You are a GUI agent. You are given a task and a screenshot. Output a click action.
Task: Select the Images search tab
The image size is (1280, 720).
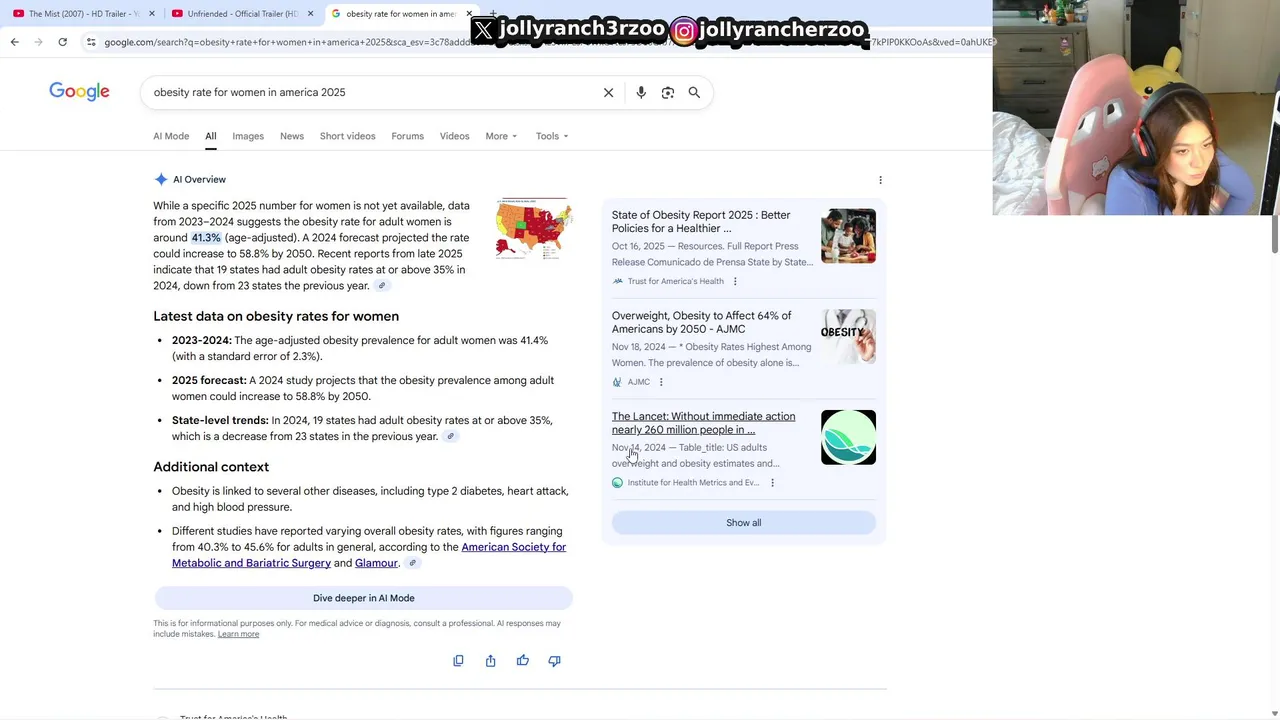(x=248, y=136)
